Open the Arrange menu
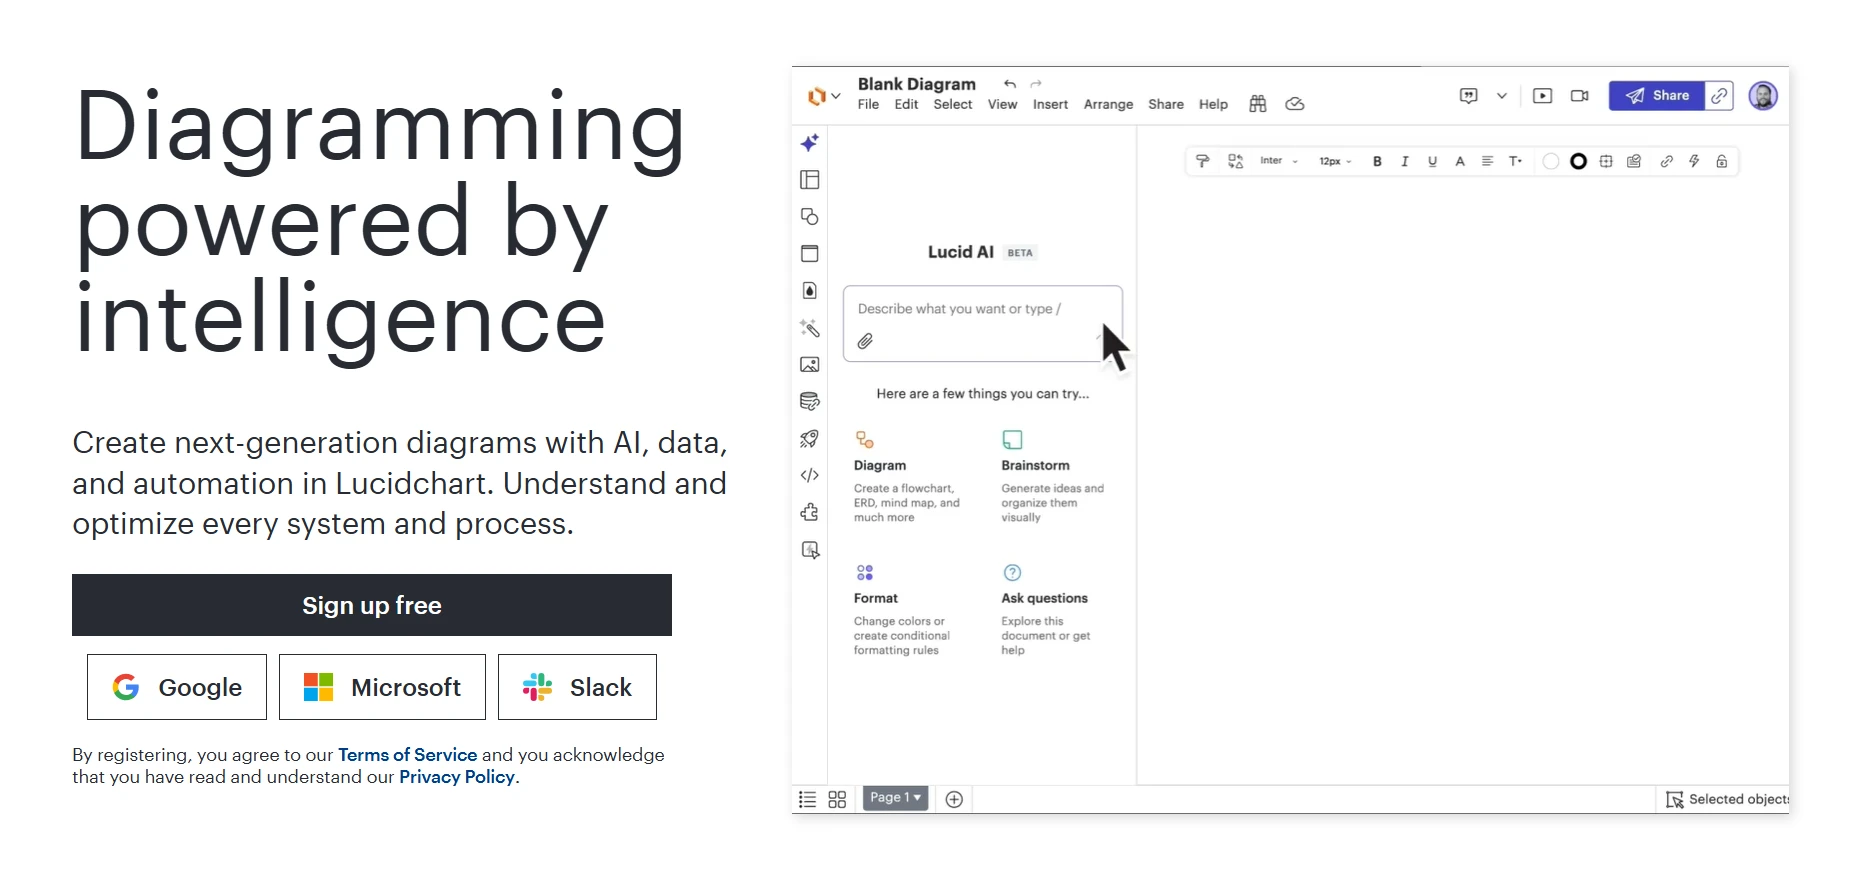Viewport: 1858px width, 889px height. [x=1108, y=104]
